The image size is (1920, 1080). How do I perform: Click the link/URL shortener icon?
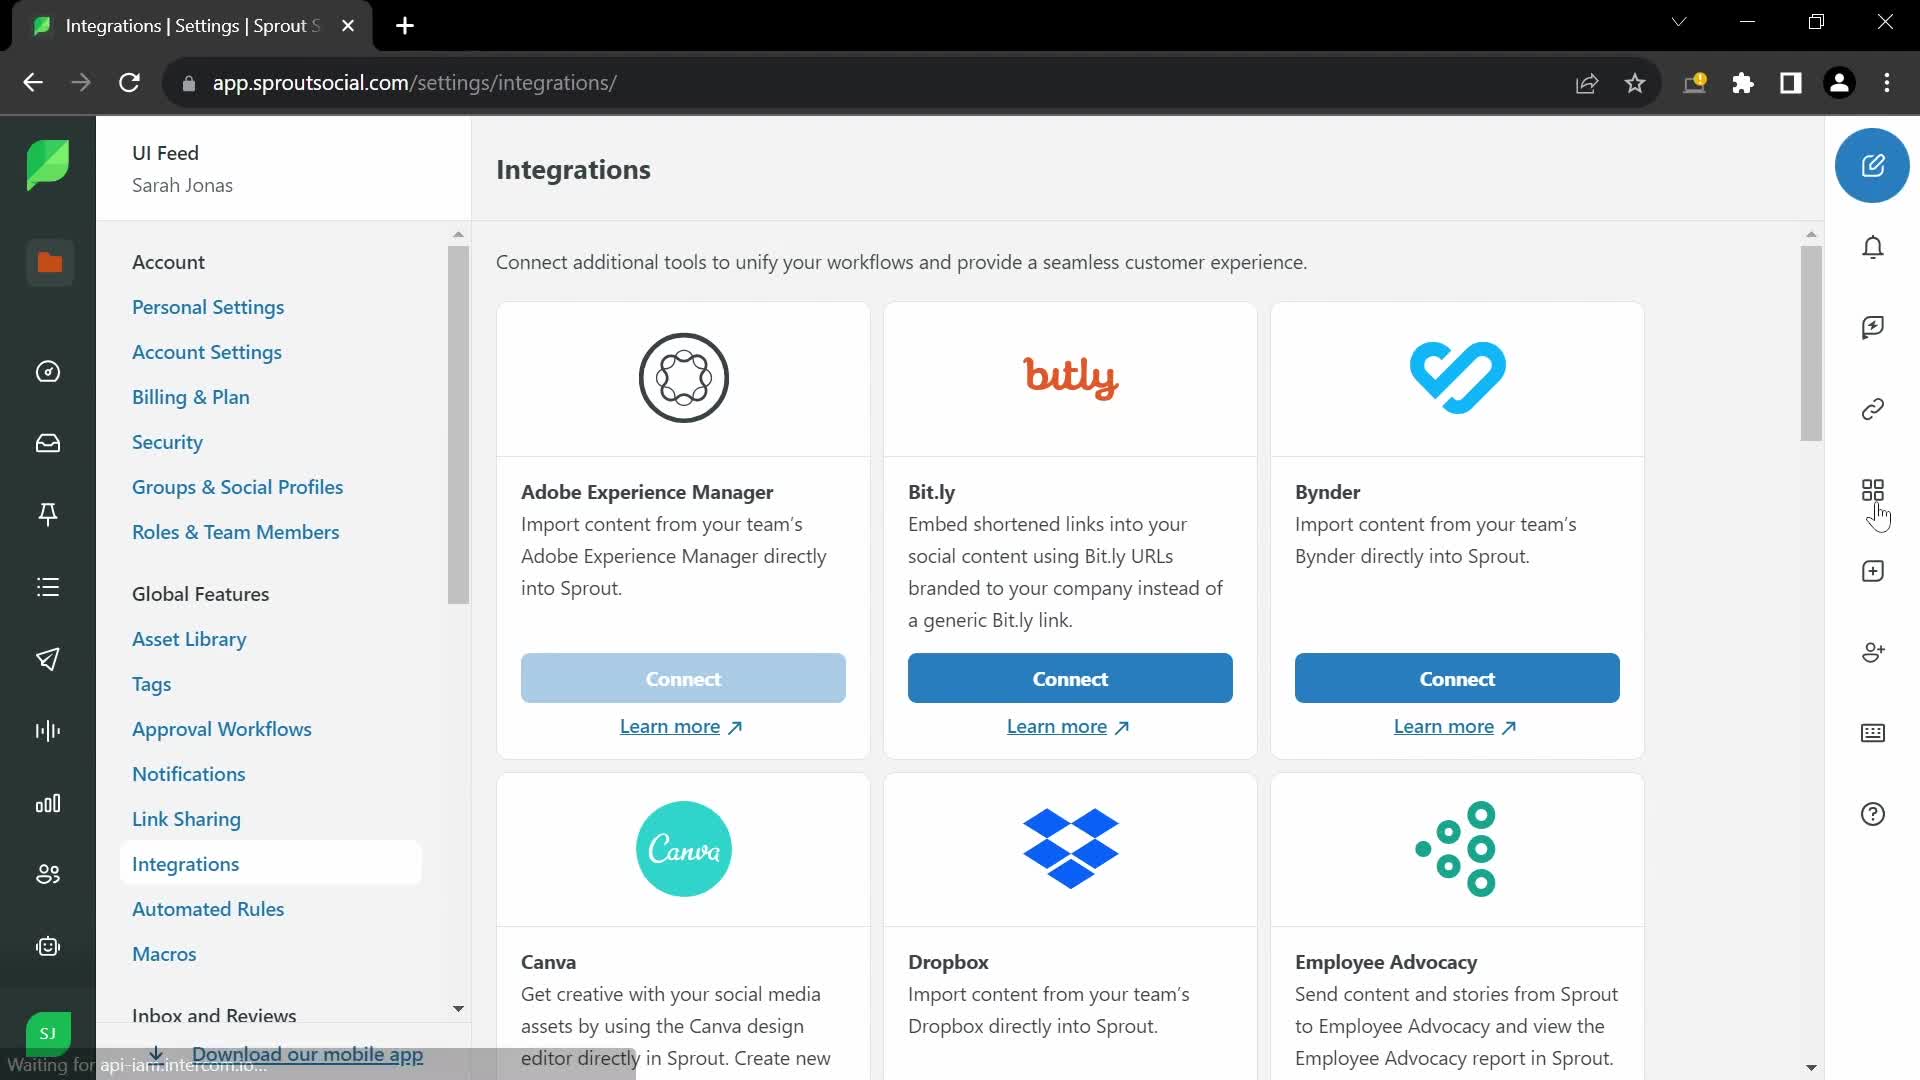point(1874,410)
